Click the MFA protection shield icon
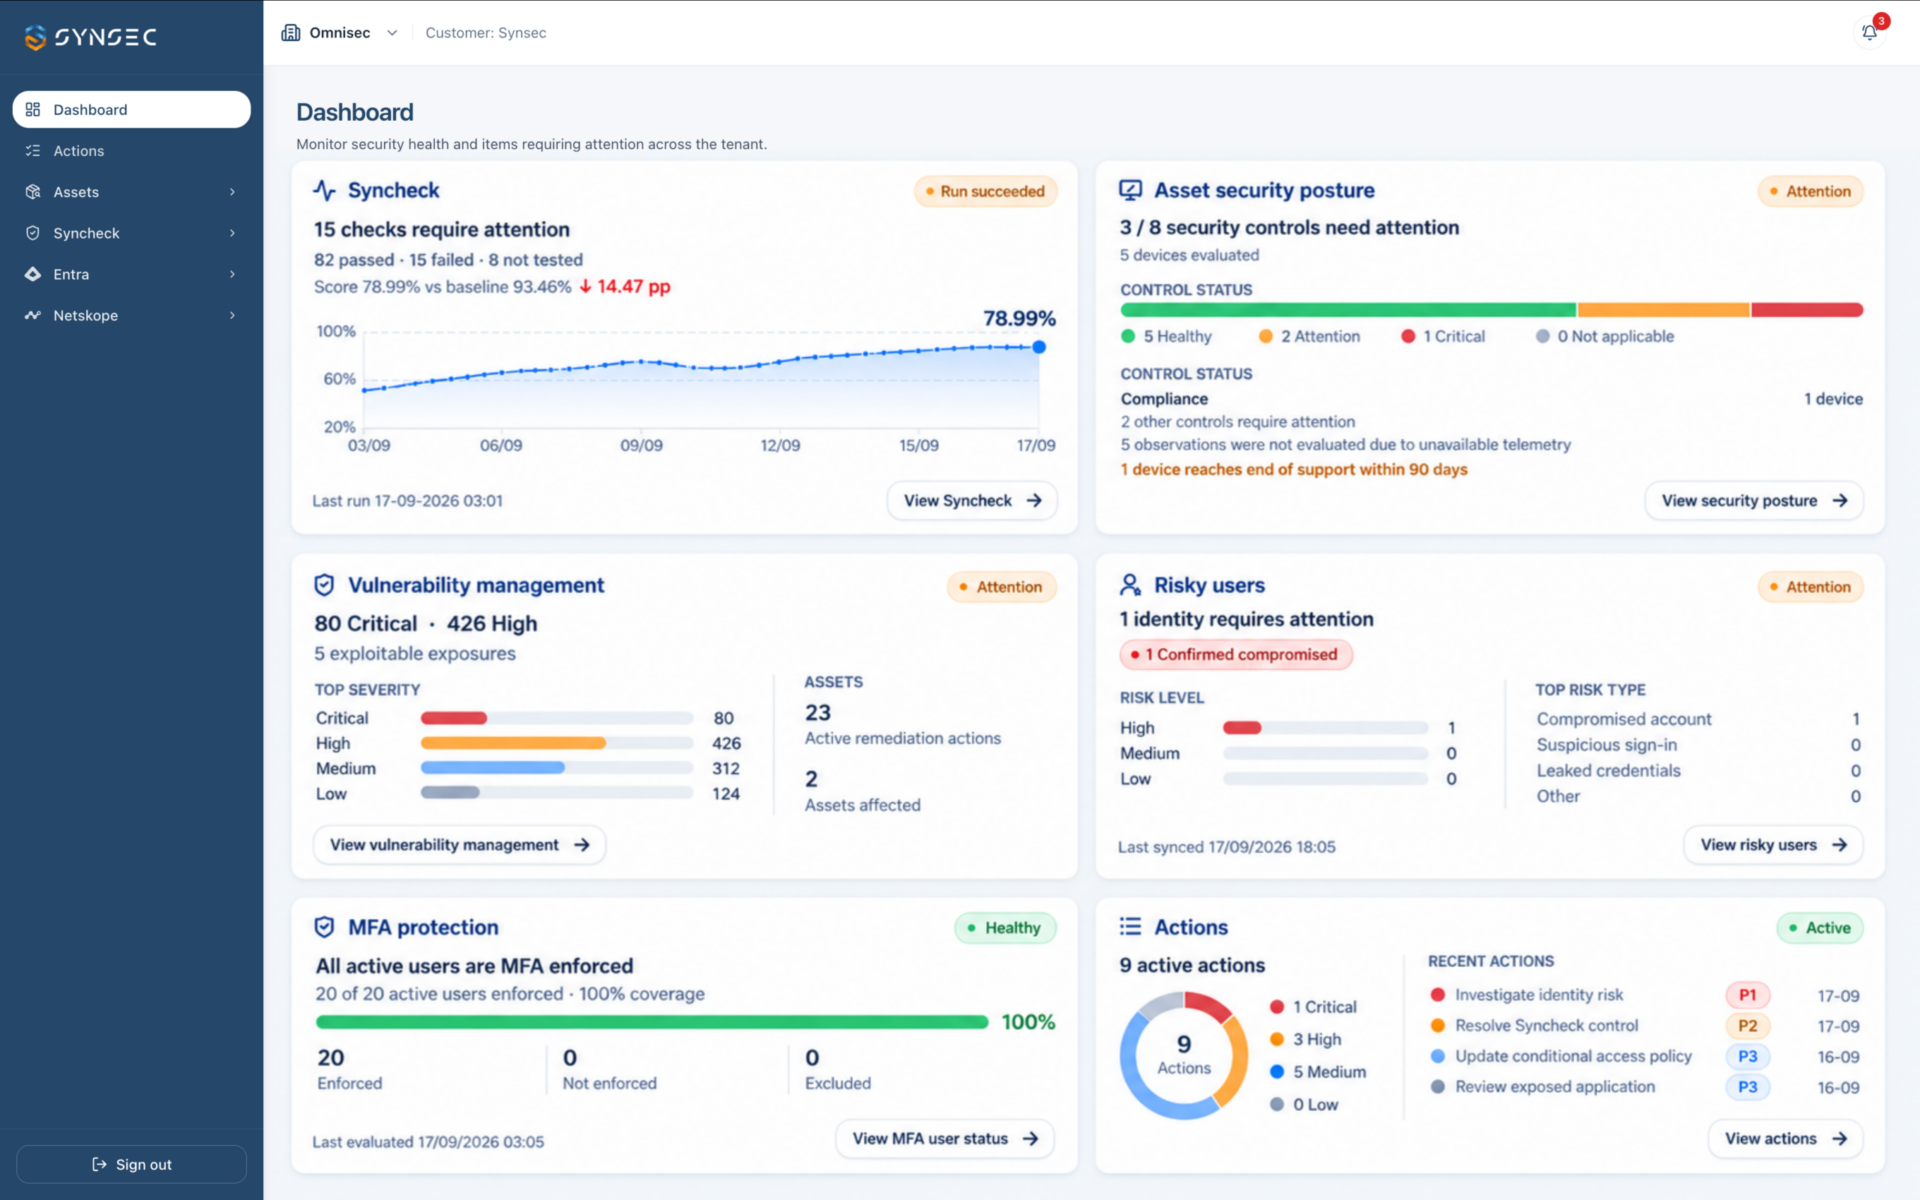Screen dimensions: 1920x1200 pyautogui.click(x=324, y=927)
